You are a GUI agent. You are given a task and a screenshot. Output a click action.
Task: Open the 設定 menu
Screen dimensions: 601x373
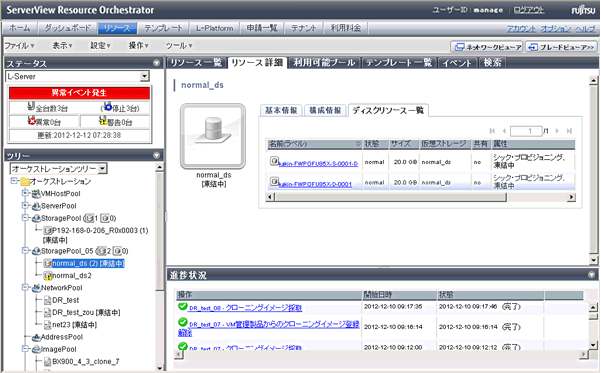pos(100,46)
